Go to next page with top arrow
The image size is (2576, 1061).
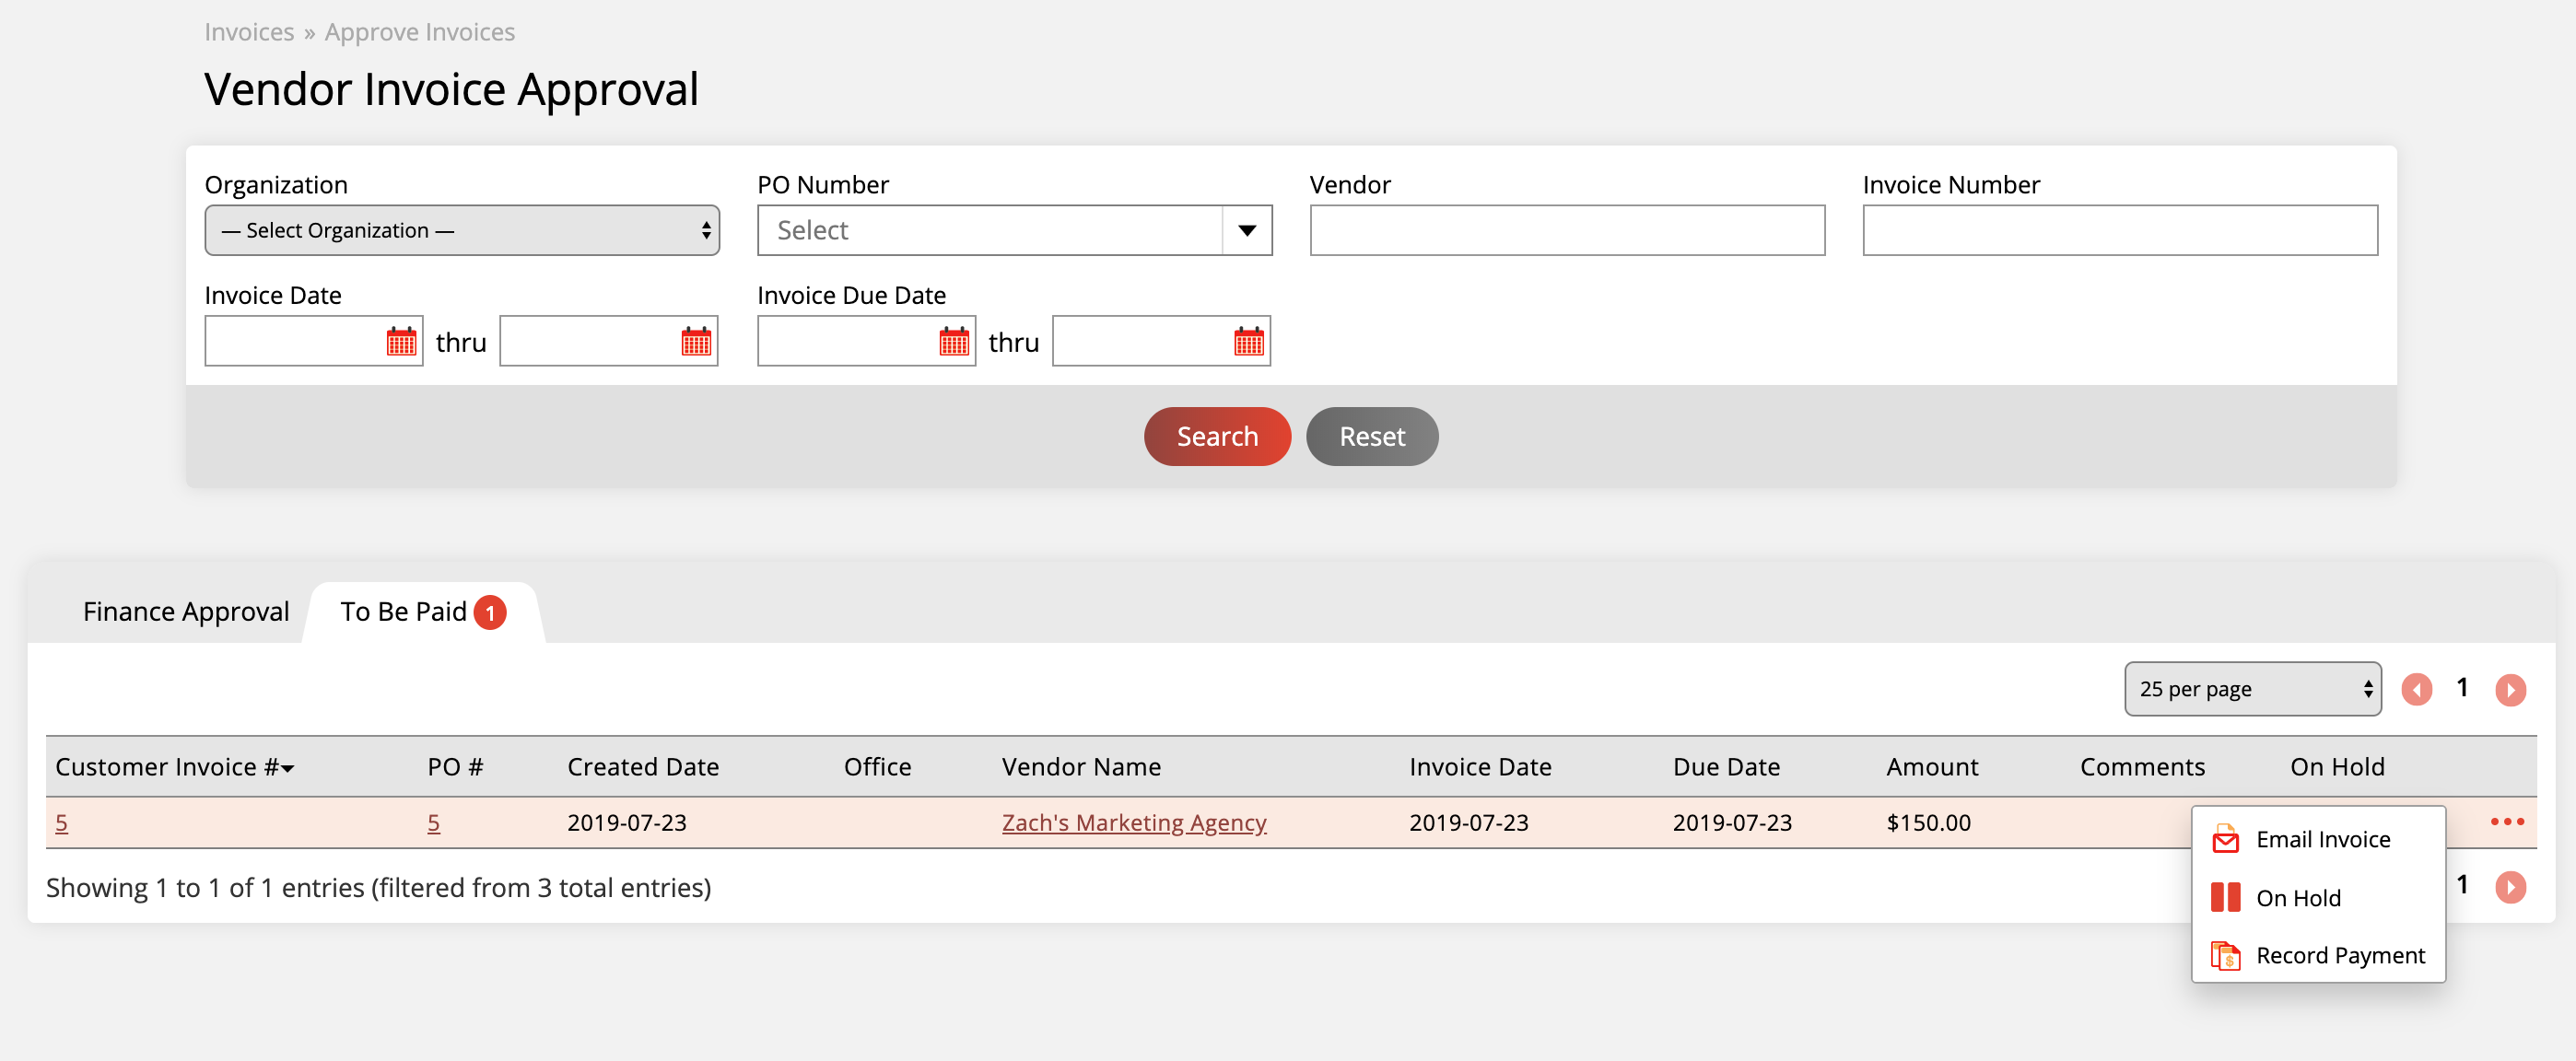[2510, 689]
